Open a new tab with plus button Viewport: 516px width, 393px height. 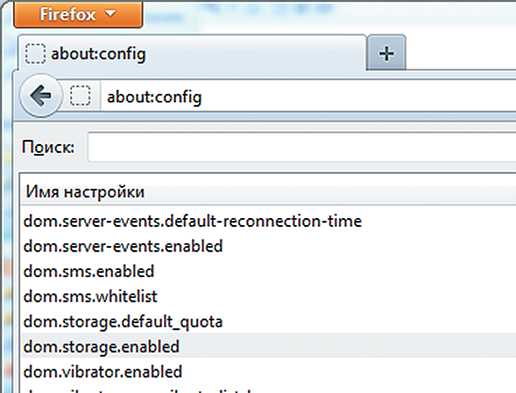tap(386, 53)
